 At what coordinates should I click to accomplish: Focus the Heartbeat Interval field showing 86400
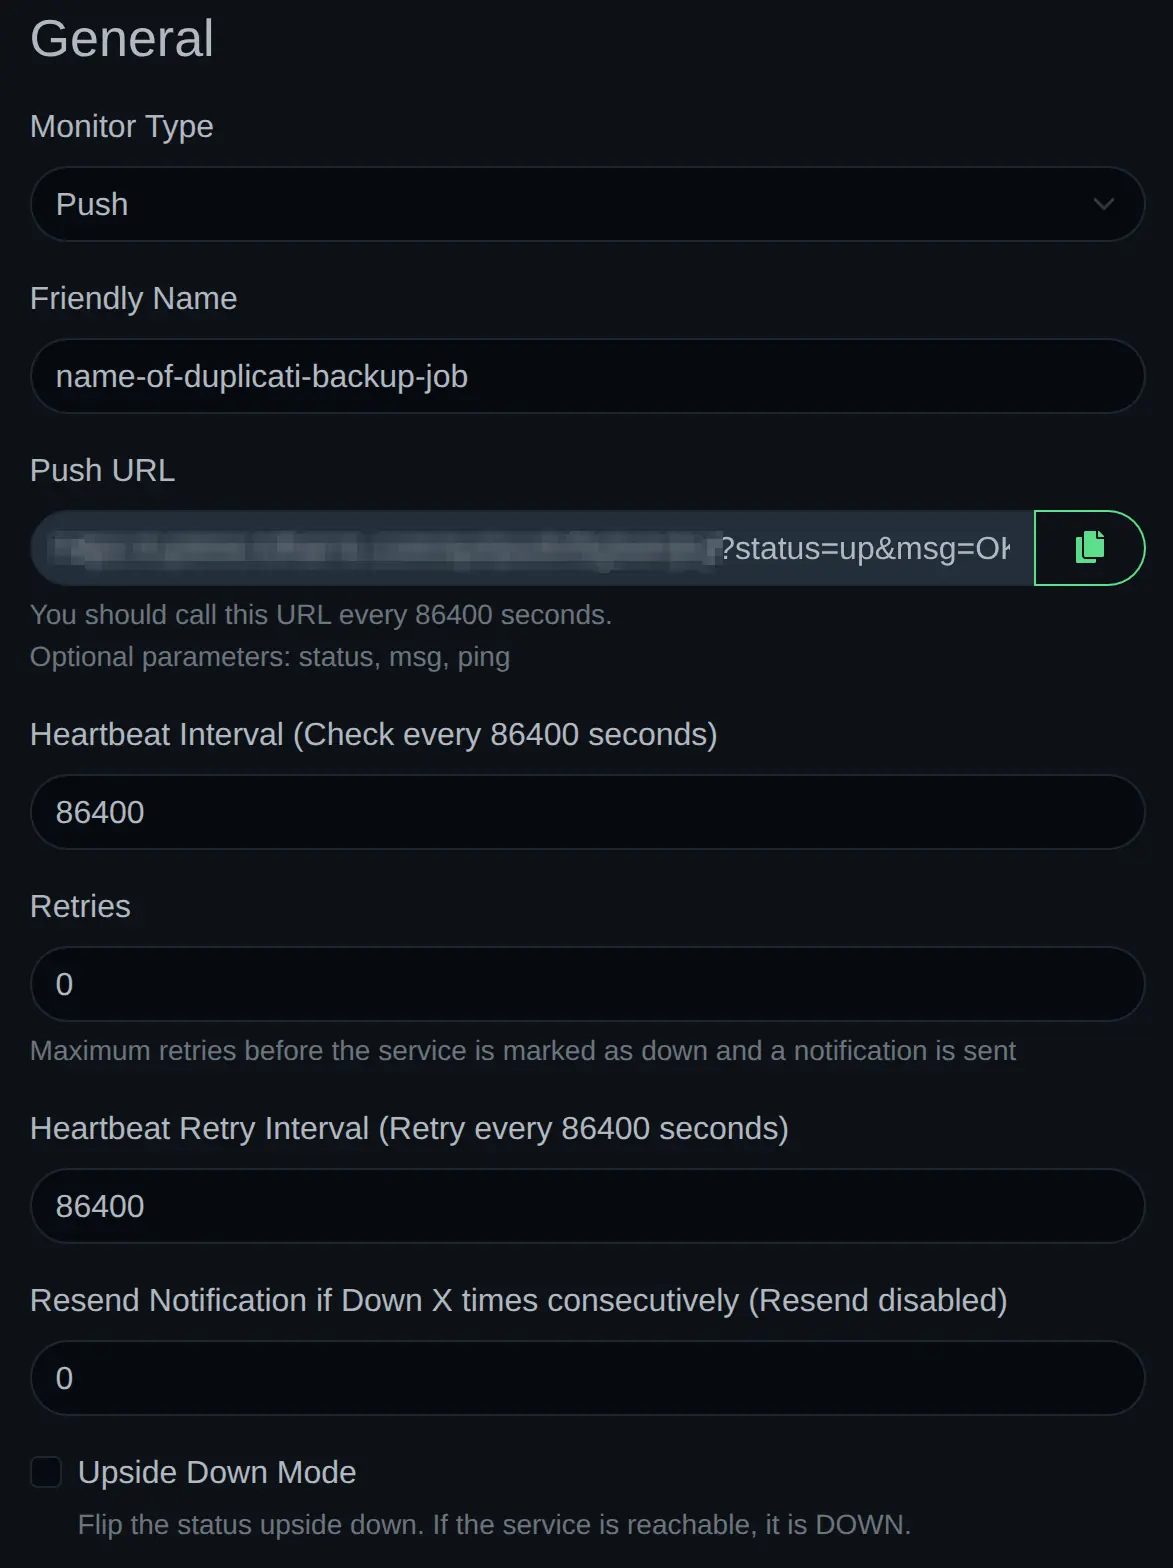tap(587, 812)
